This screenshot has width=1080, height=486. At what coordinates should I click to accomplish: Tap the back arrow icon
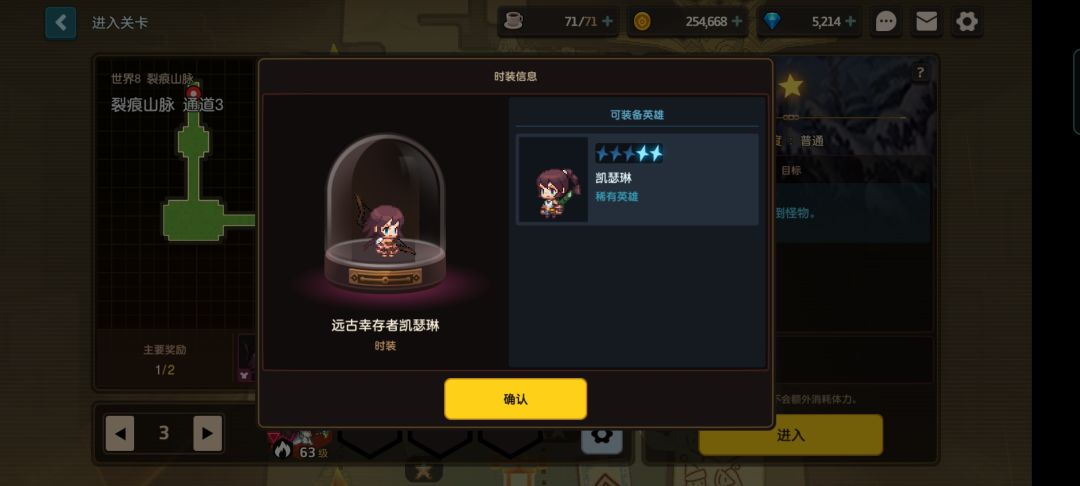pyautogui.click(x=61, y=23)
